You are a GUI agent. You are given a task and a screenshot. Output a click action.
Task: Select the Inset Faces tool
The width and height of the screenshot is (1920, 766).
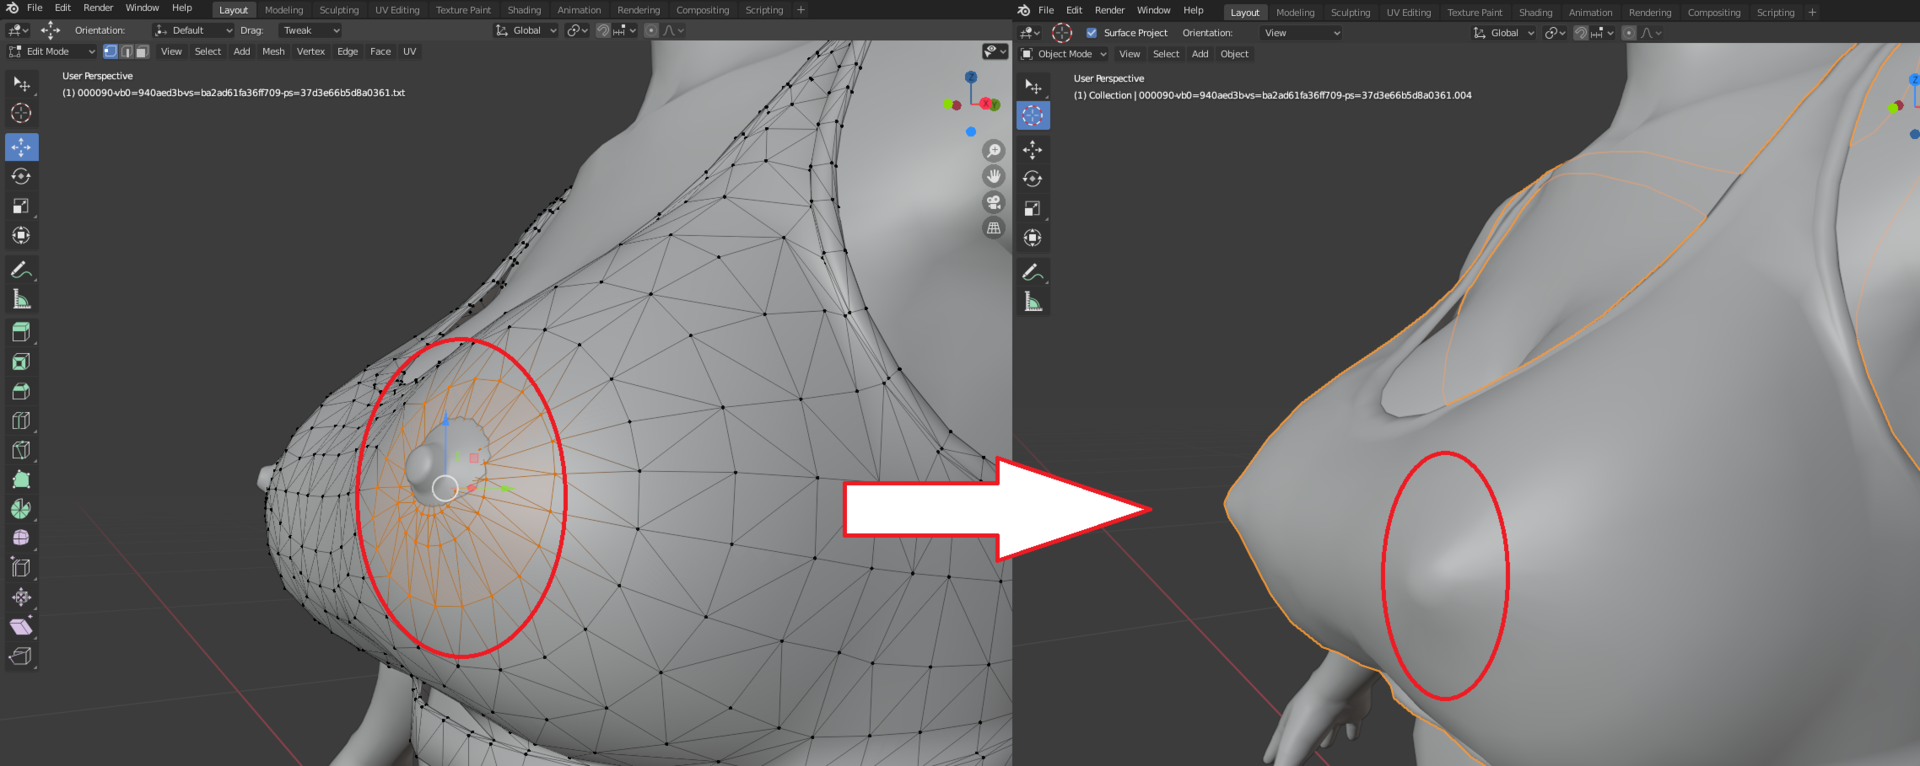point(21,362)
